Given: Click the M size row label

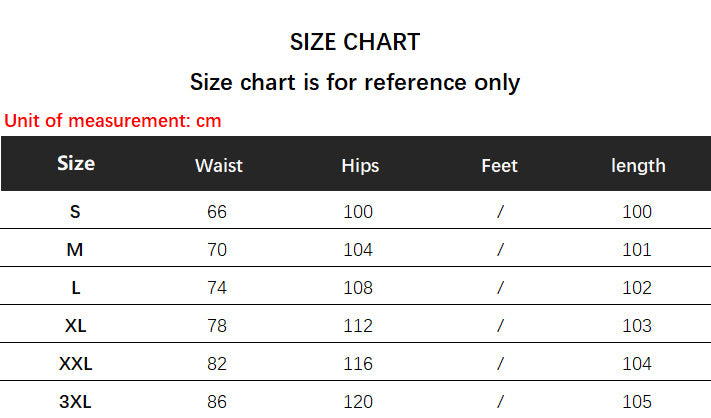Looking at the screenshot, I should click(x=75, y=250).
